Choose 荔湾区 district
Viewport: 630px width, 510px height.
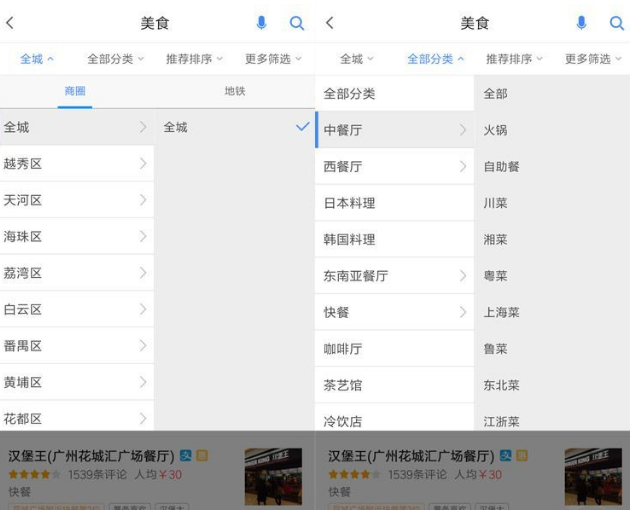77,273
